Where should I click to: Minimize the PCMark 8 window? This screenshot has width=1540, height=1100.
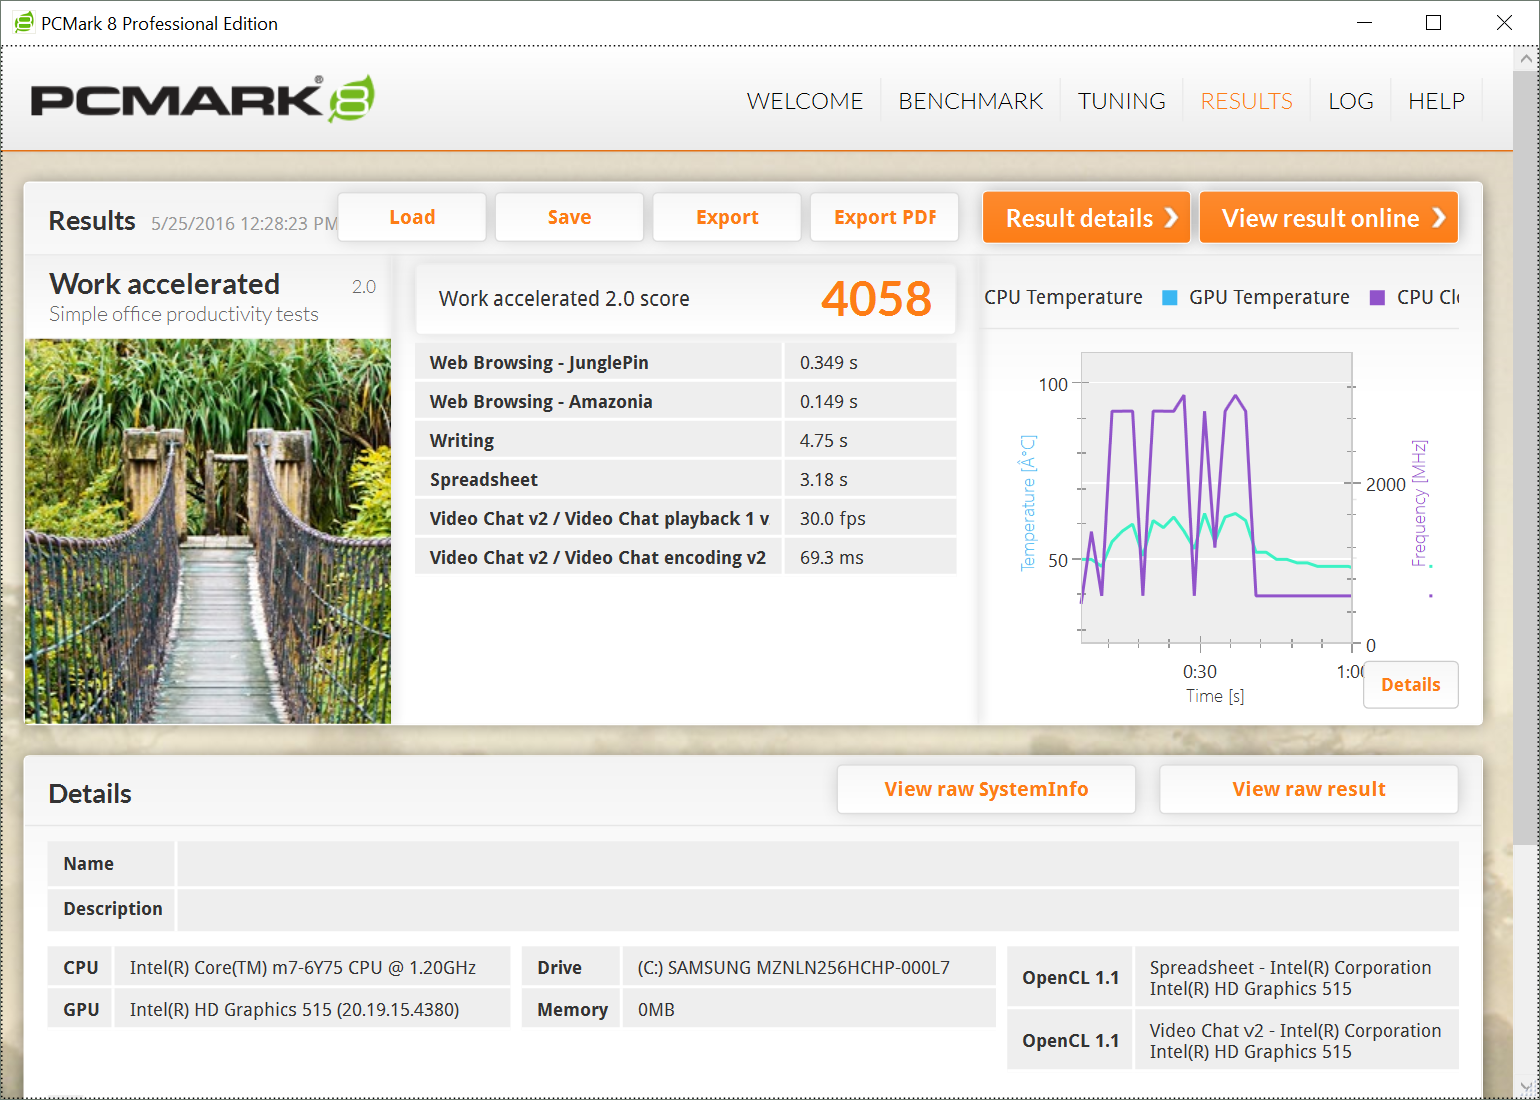[1364, 22]
